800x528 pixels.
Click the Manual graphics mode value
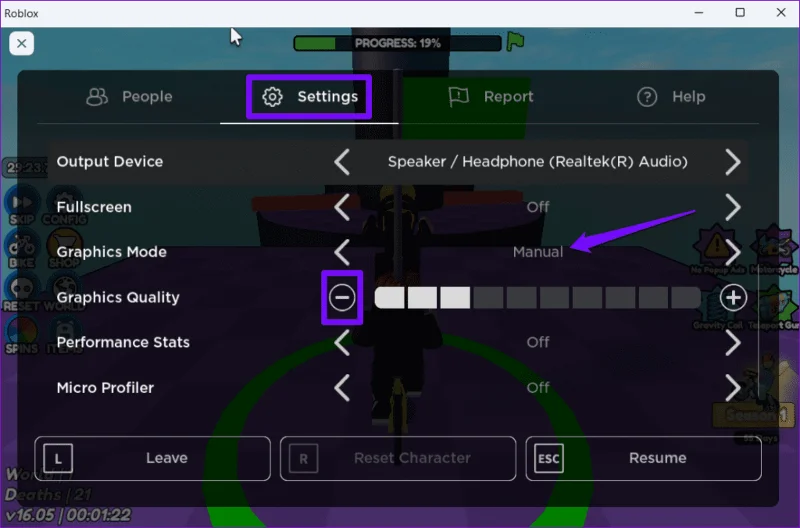click(538, 252)
